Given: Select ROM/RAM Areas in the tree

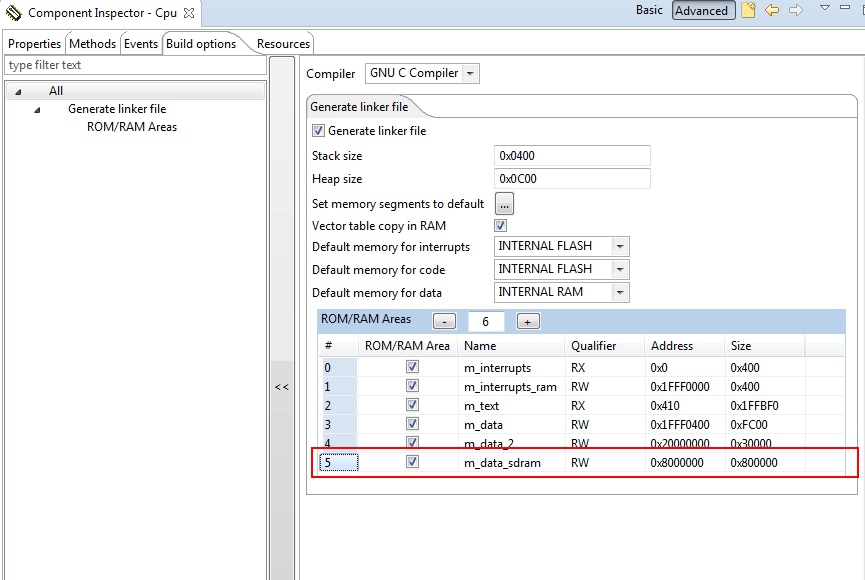Looking at the screenshot, I should 132,127.
